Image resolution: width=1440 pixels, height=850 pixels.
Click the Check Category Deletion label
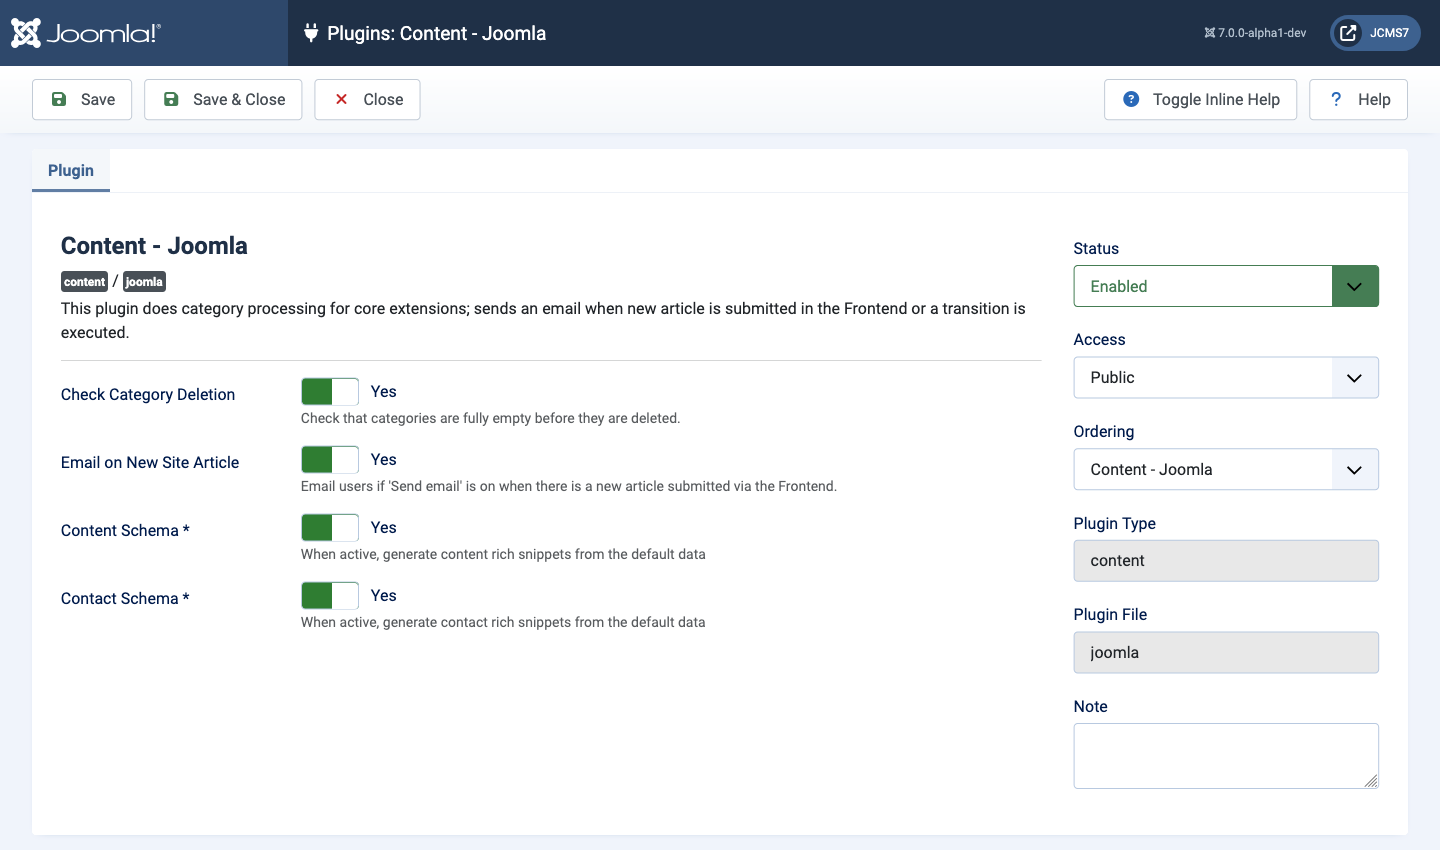tap(148, 394)
